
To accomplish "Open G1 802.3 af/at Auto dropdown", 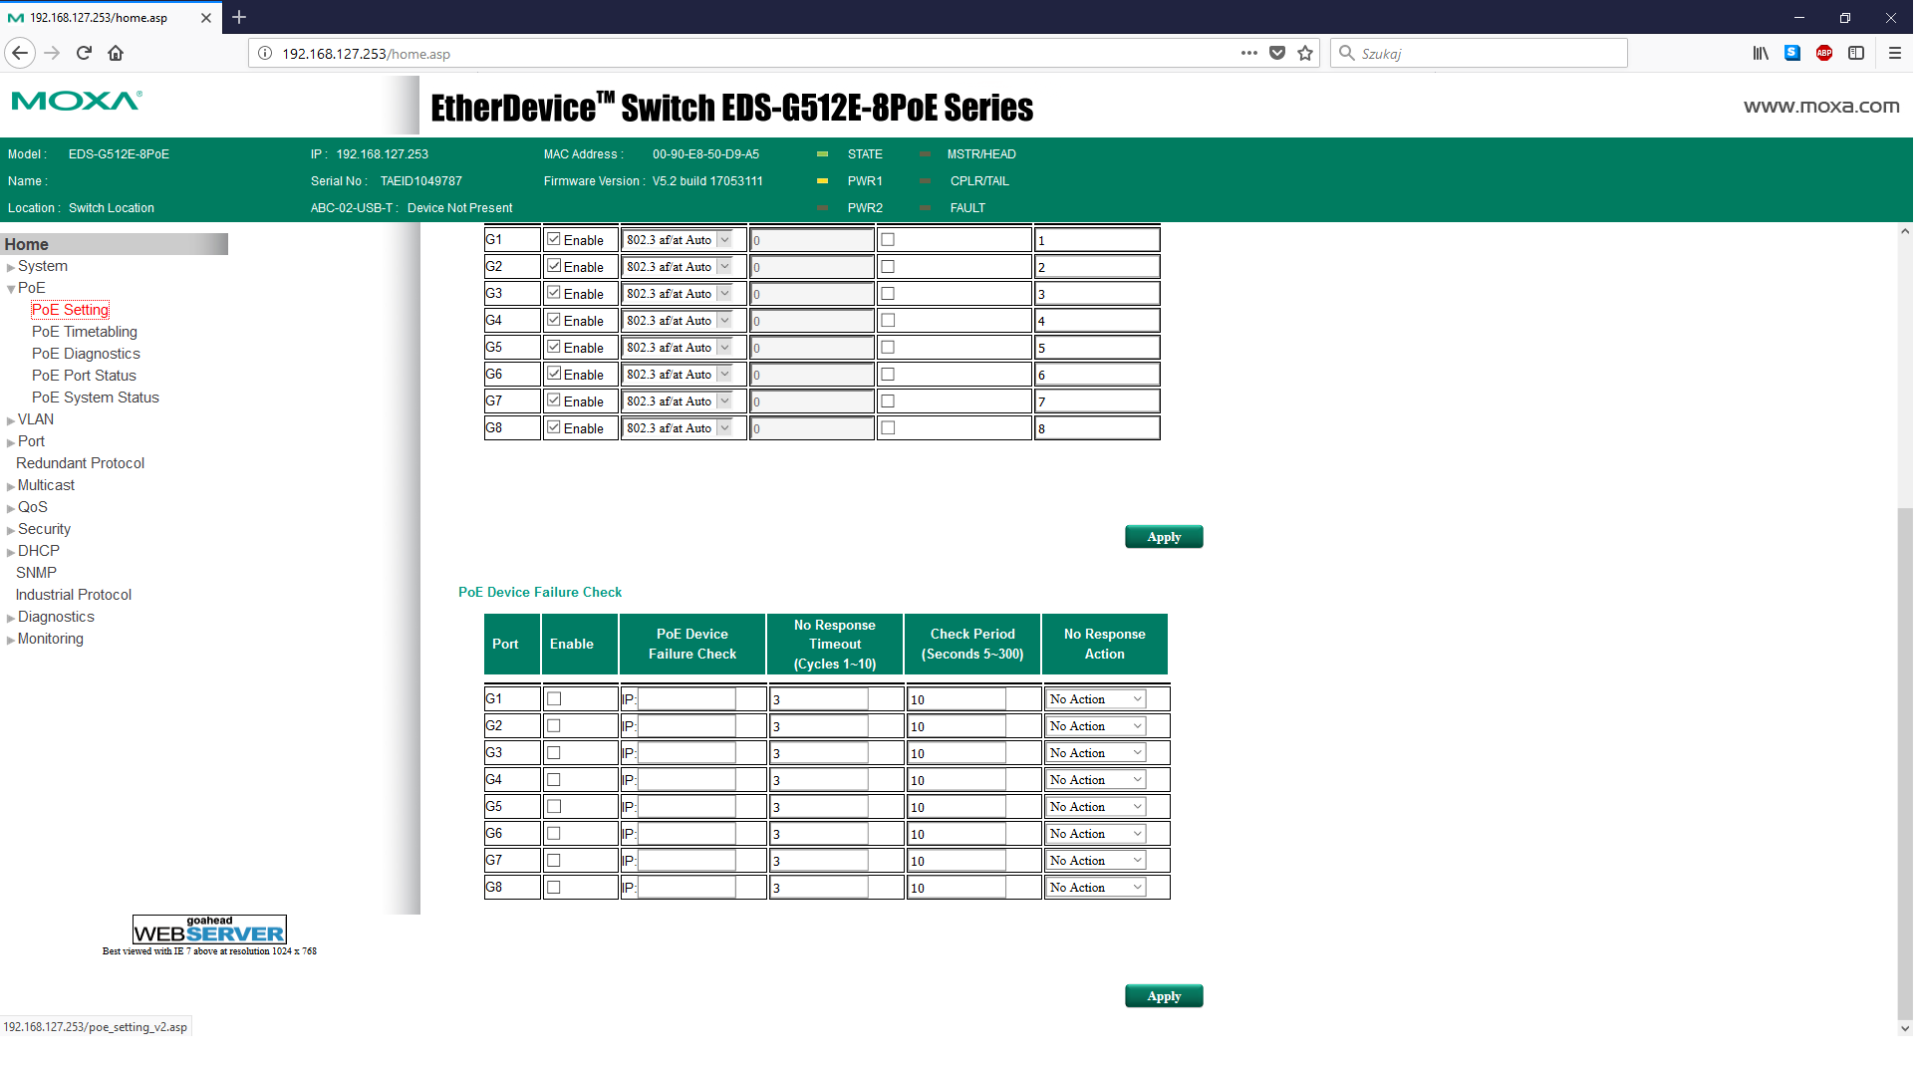I will click(680, 240).
